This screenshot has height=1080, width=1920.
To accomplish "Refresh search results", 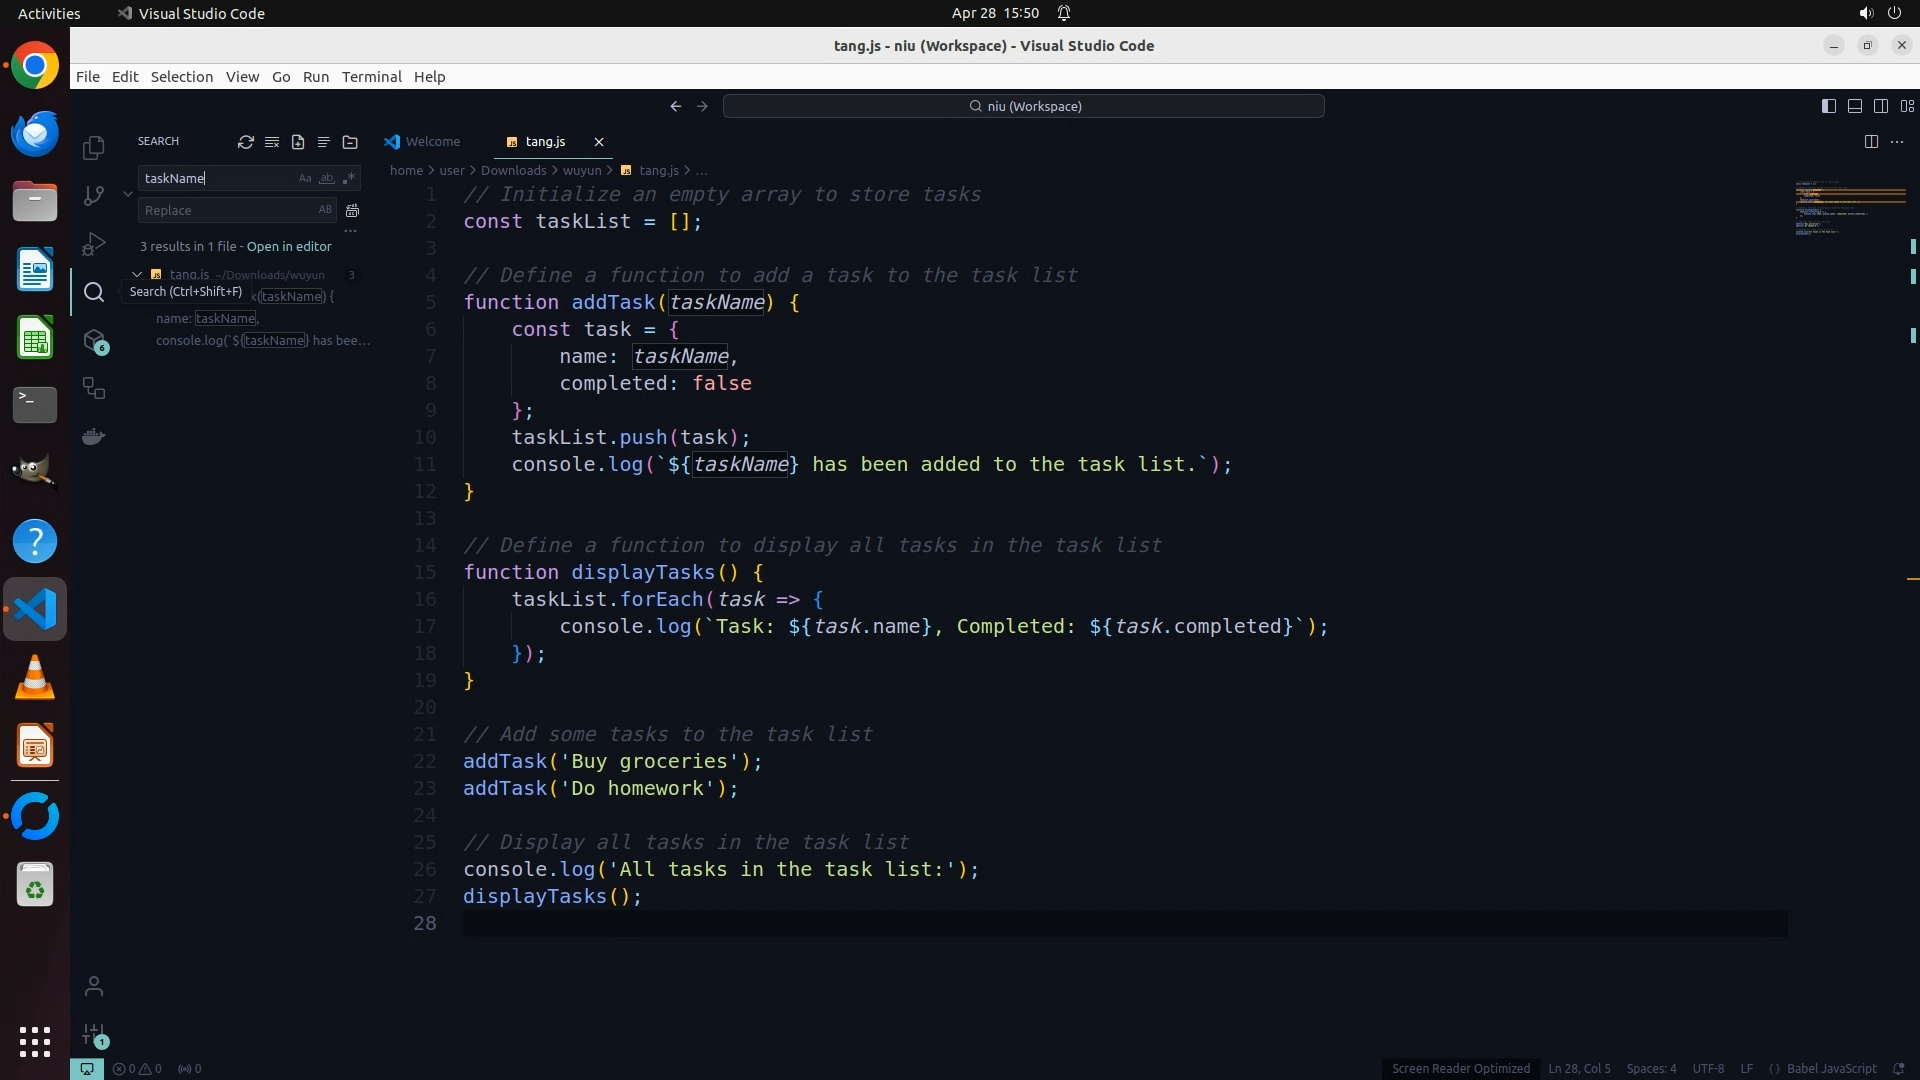I will point(245,142).
